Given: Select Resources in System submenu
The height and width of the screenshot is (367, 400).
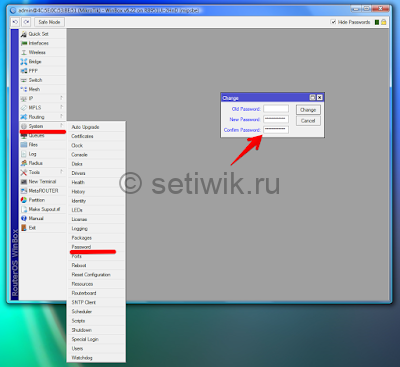Looking at the screenshot, I should coord(96,284).
